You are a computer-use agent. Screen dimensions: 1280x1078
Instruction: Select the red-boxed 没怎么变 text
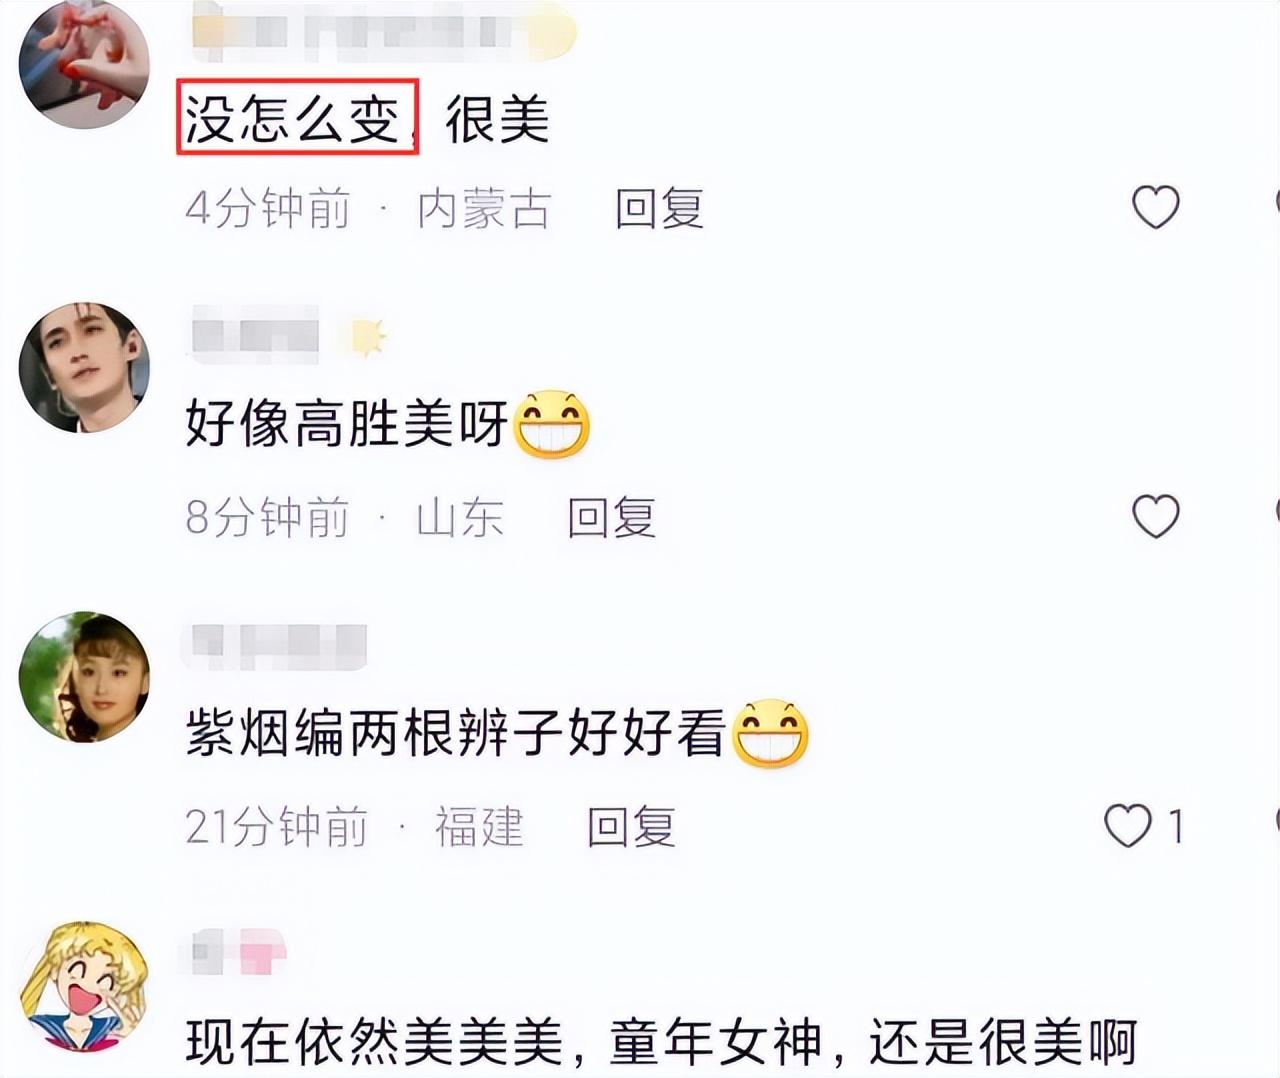(x=297, y=117)
